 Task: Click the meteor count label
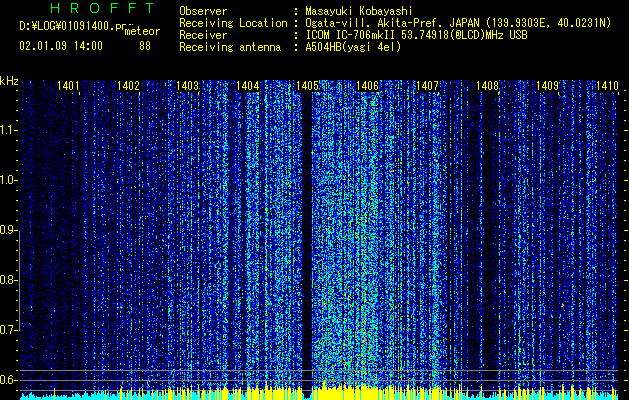(142, 31)
